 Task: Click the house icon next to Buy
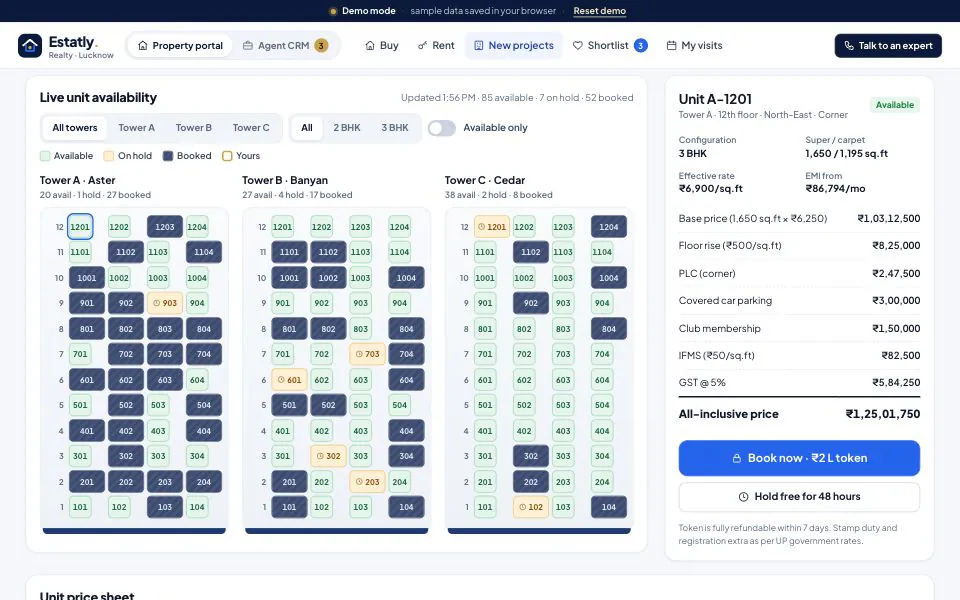click(370, 45)
